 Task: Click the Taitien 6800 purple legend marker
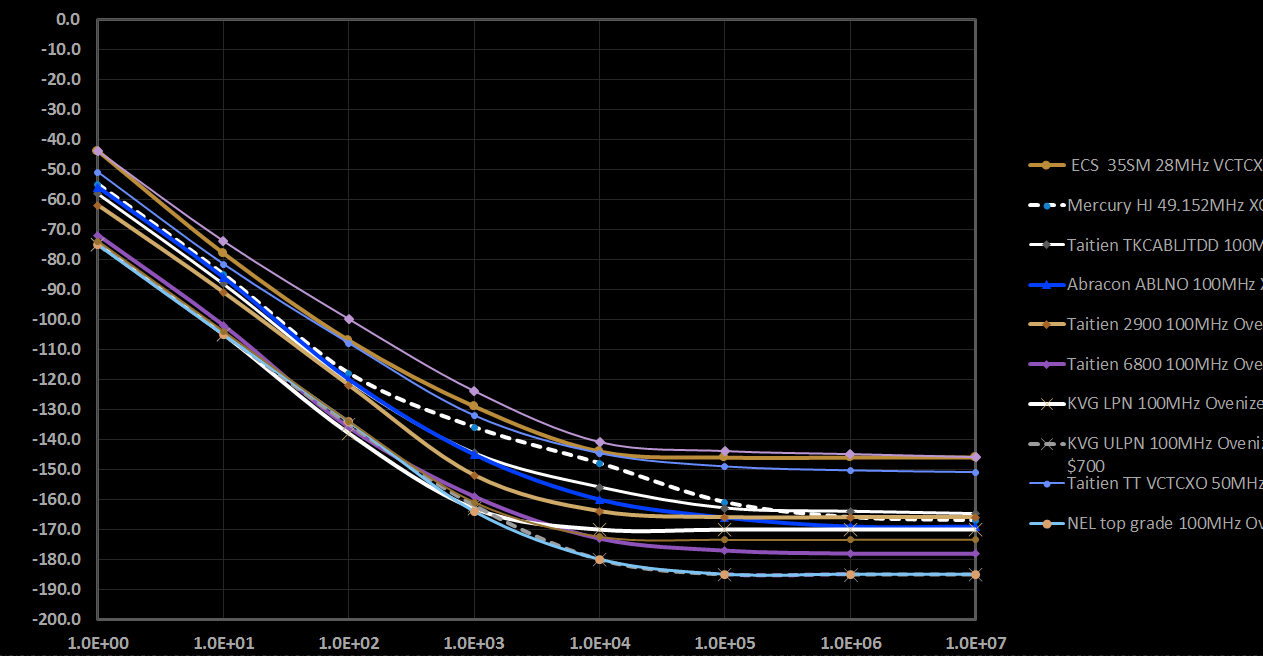tap(1046, 364)
